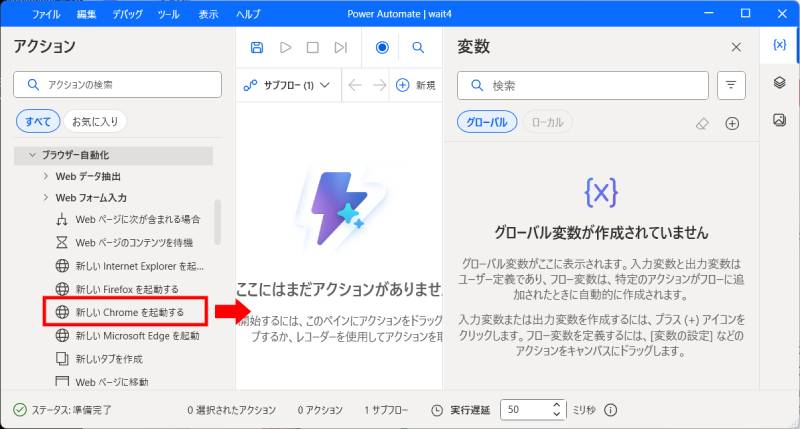Viewport: 800px width, 429px height.
Task: Start the recorder with the circle icon
Action: (382, 47)
